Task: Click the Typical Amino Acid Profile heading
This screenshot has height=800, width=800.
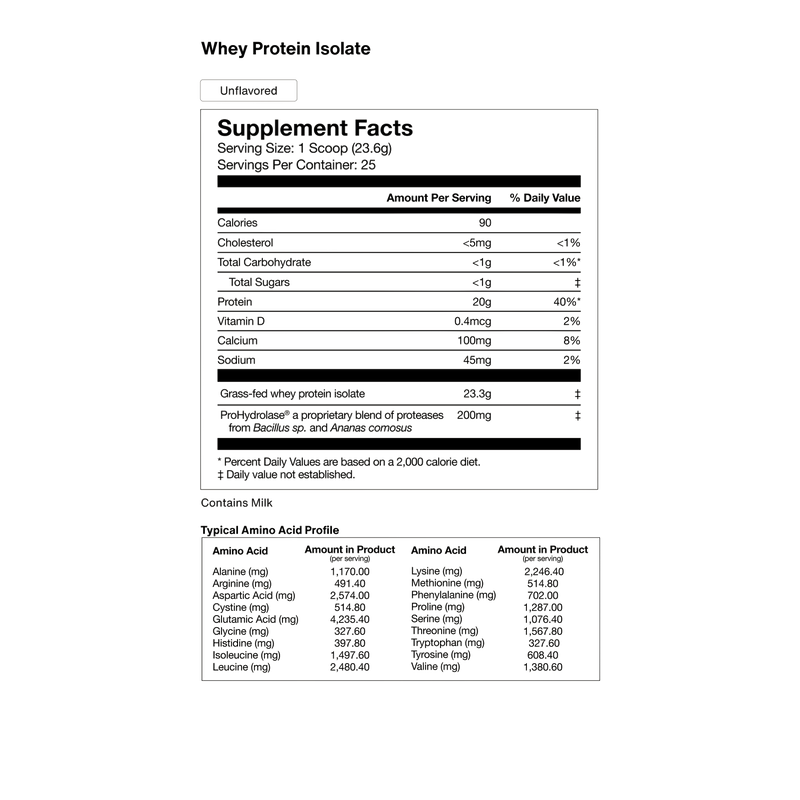Action: [270, 530]
